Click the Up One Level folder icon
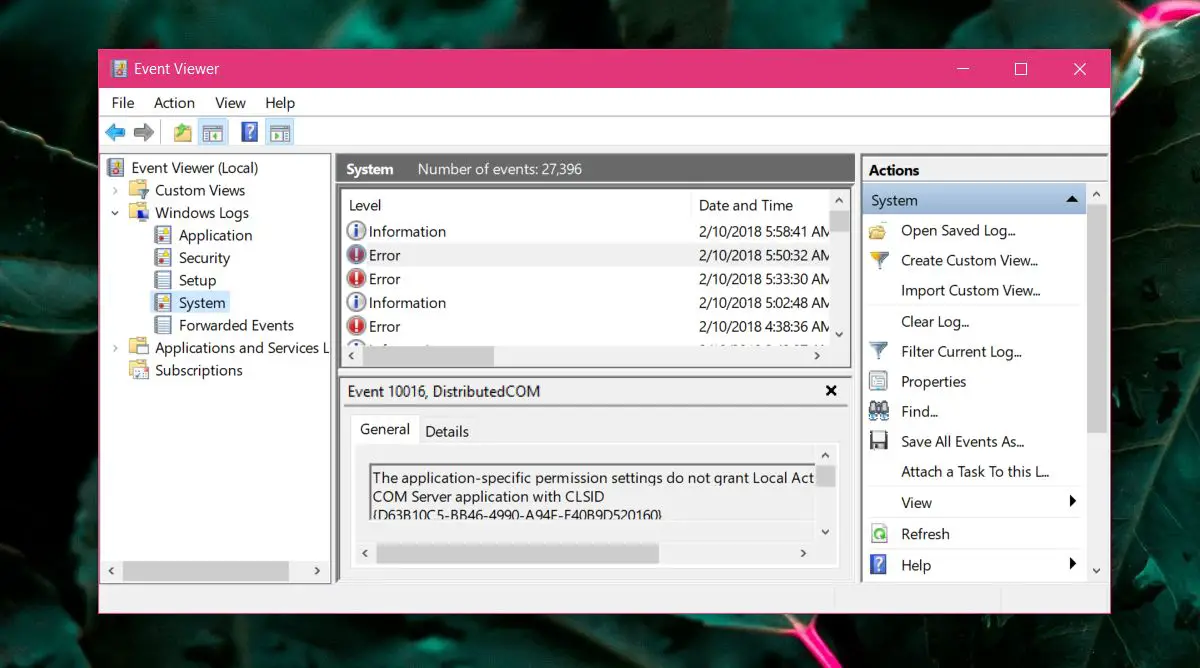 point(182,132)
